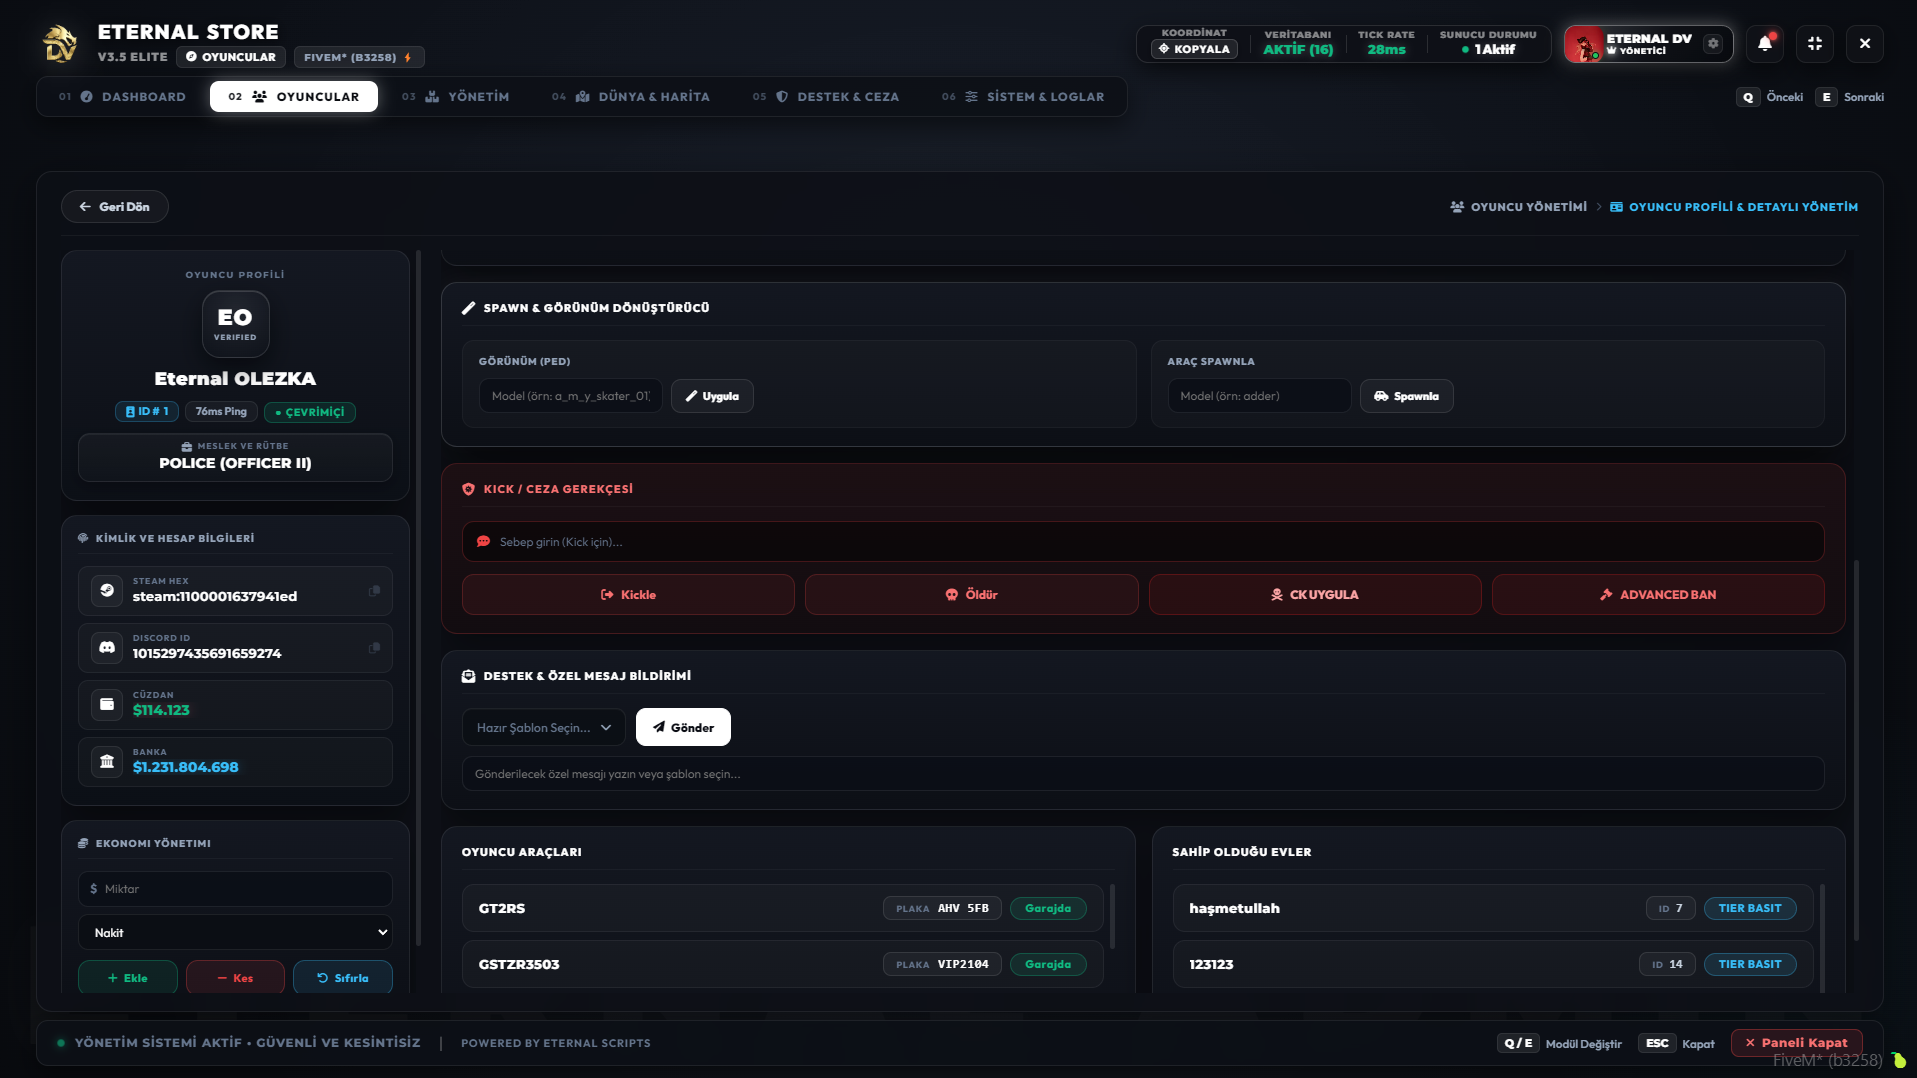
Task: Click TIER BASIT badge for haşmetullah house
Action: (x=1750, y=908)
